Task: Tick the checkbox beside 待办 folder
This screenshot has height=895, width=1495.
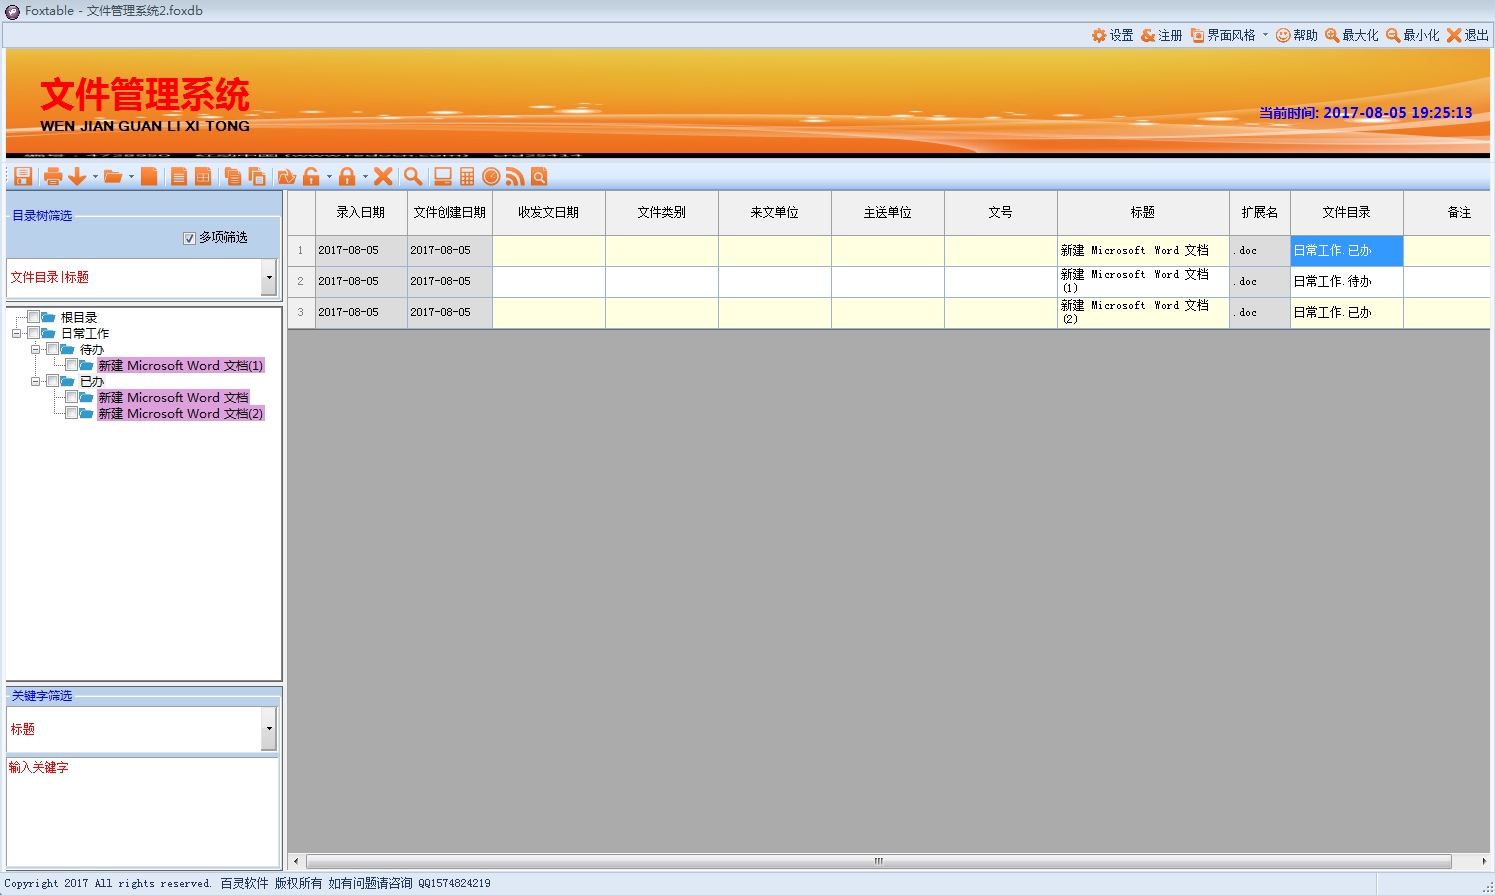Action: pos(53,349)
